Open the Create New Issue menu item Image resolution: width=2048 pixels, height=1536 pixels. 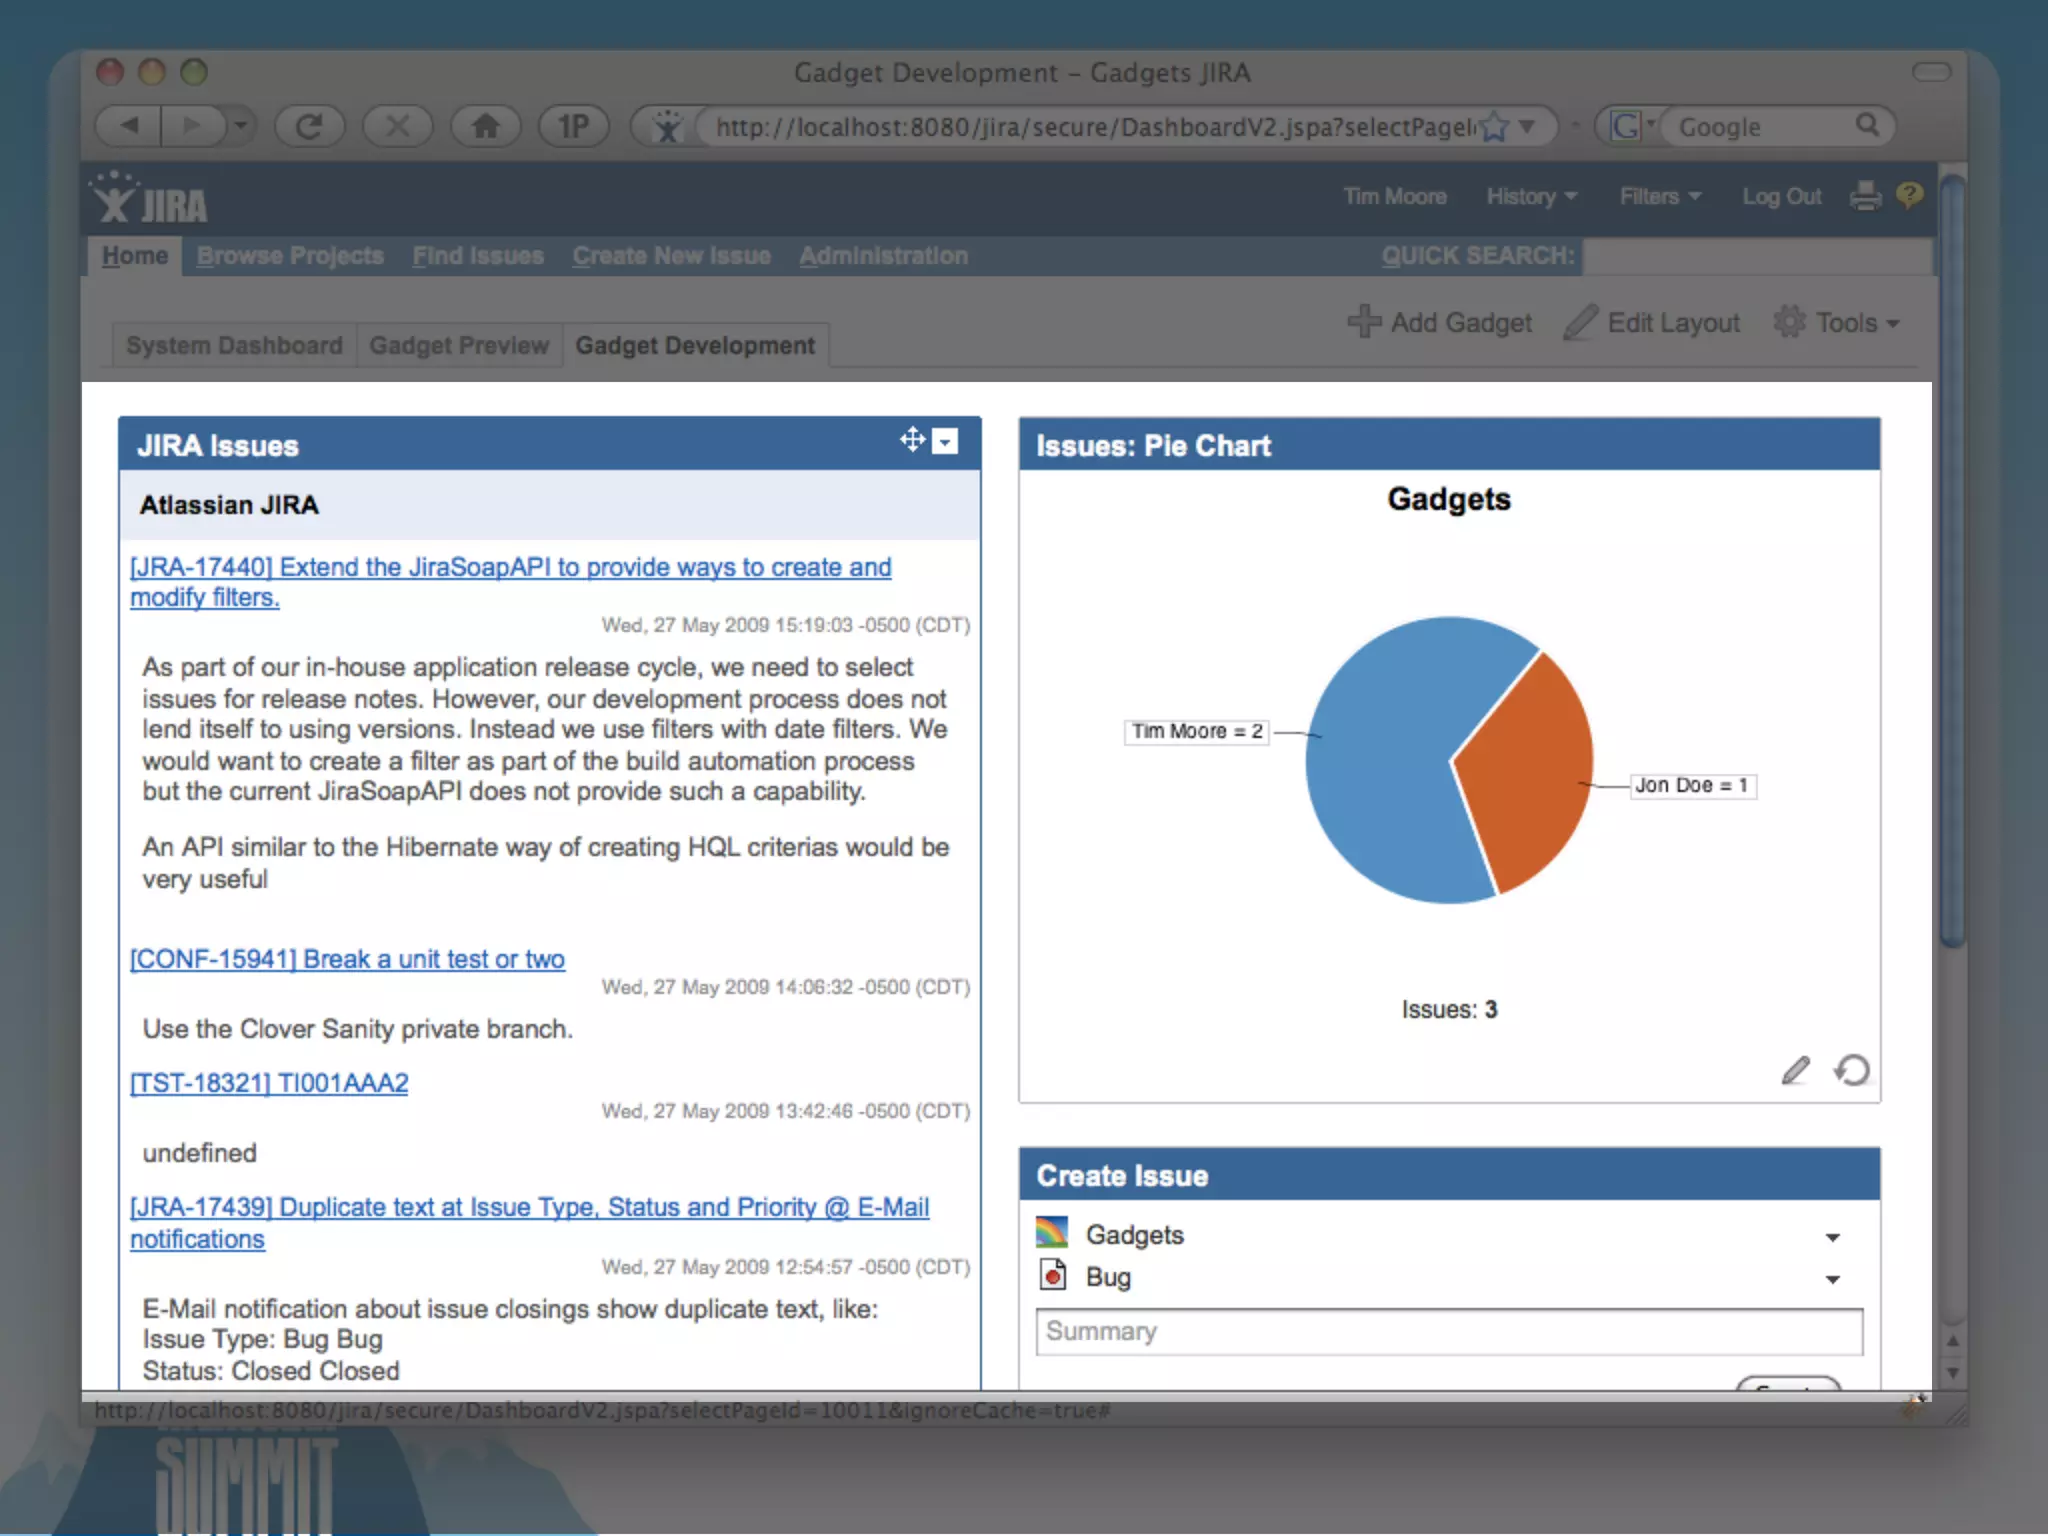pyautogui.click(x=671, y=256)
